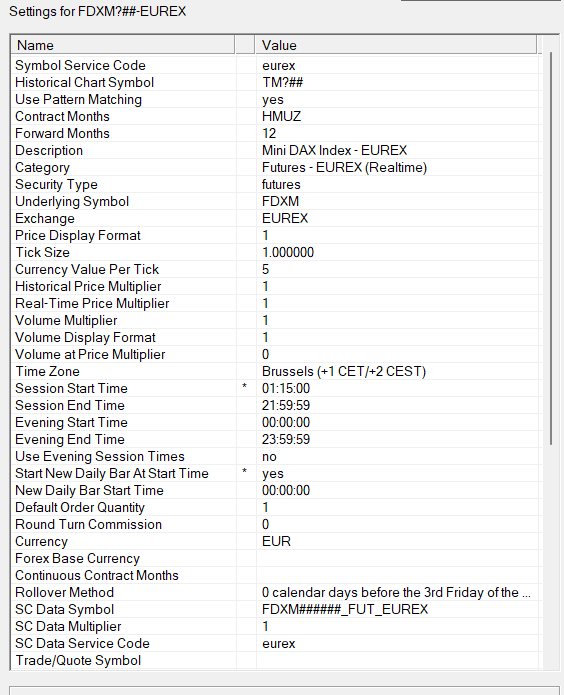564x695 pixels.
Task: Click the Value column header
Action: 396,45
